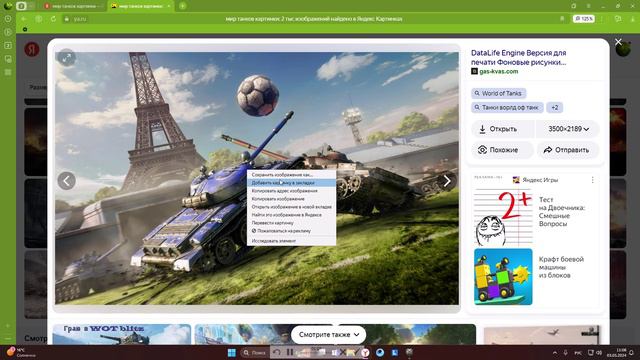The height and width of the screenshot is (360, 640).
Task: Open the sidebar grid apps icon
Action: (x=8, y=72)
